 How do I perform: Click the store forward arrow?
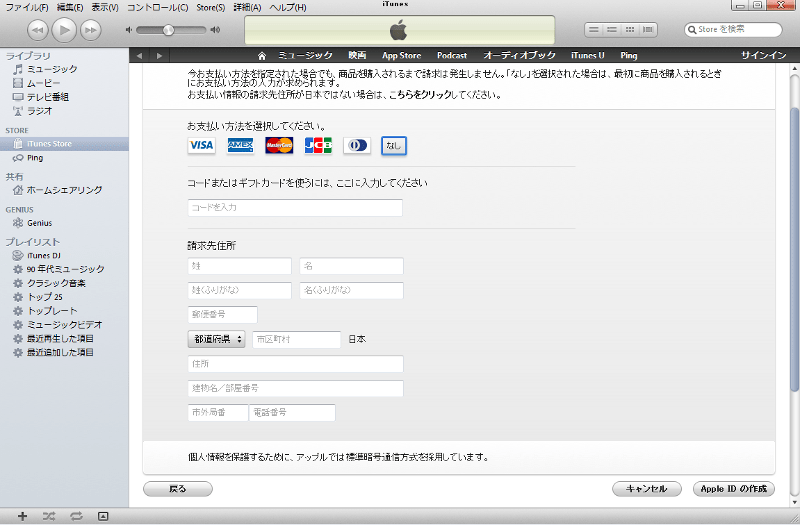point(159,56)
